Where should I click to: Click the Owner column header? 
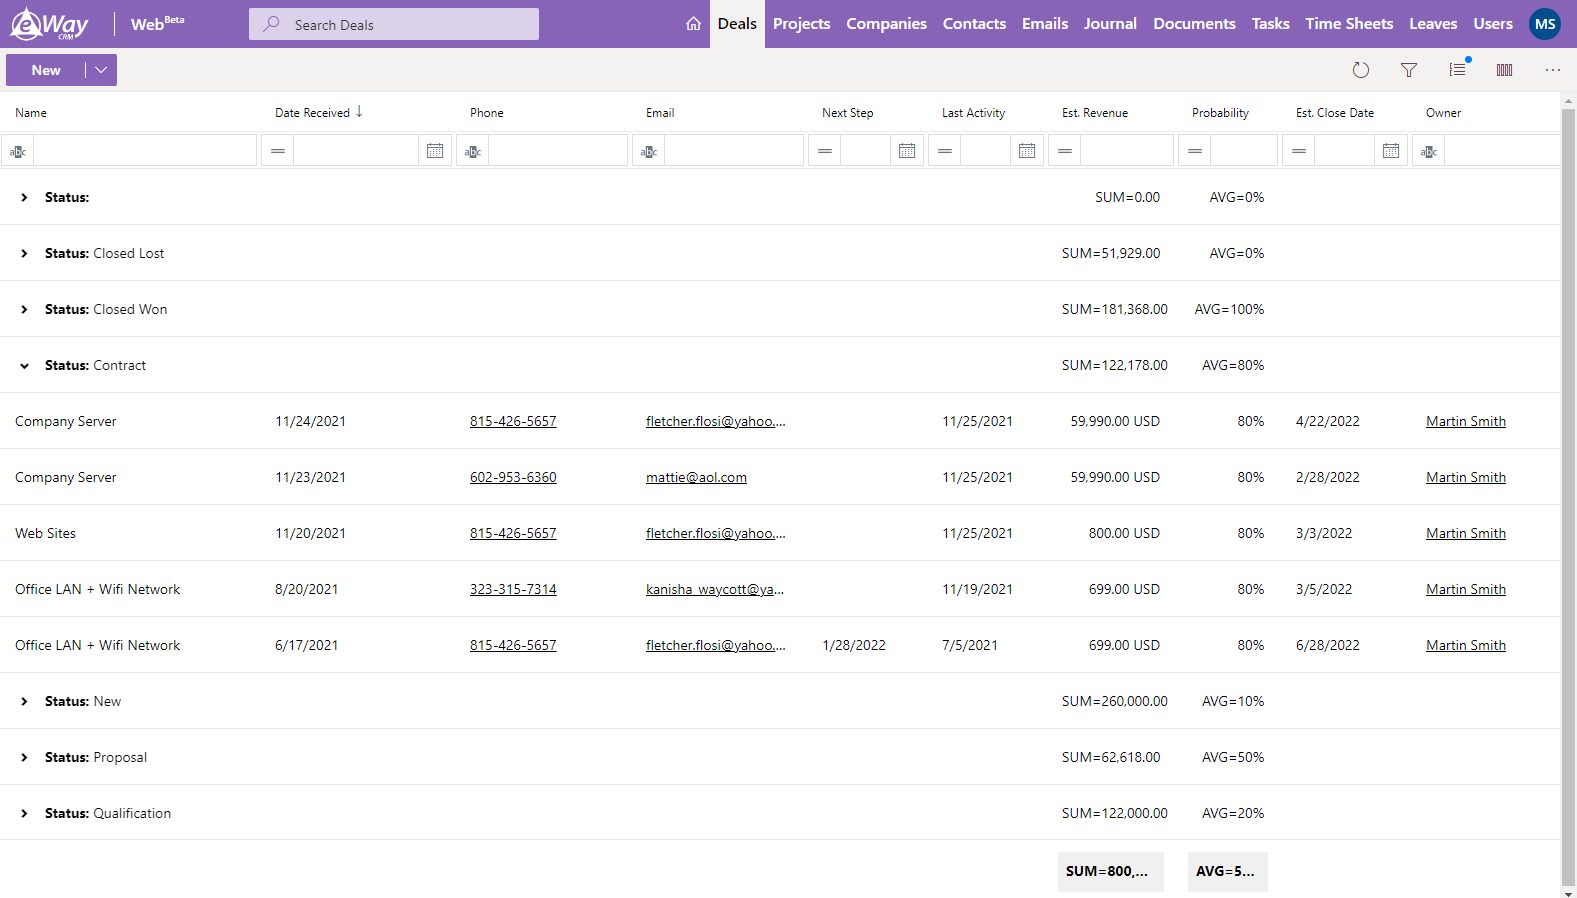coord(1443,113)
